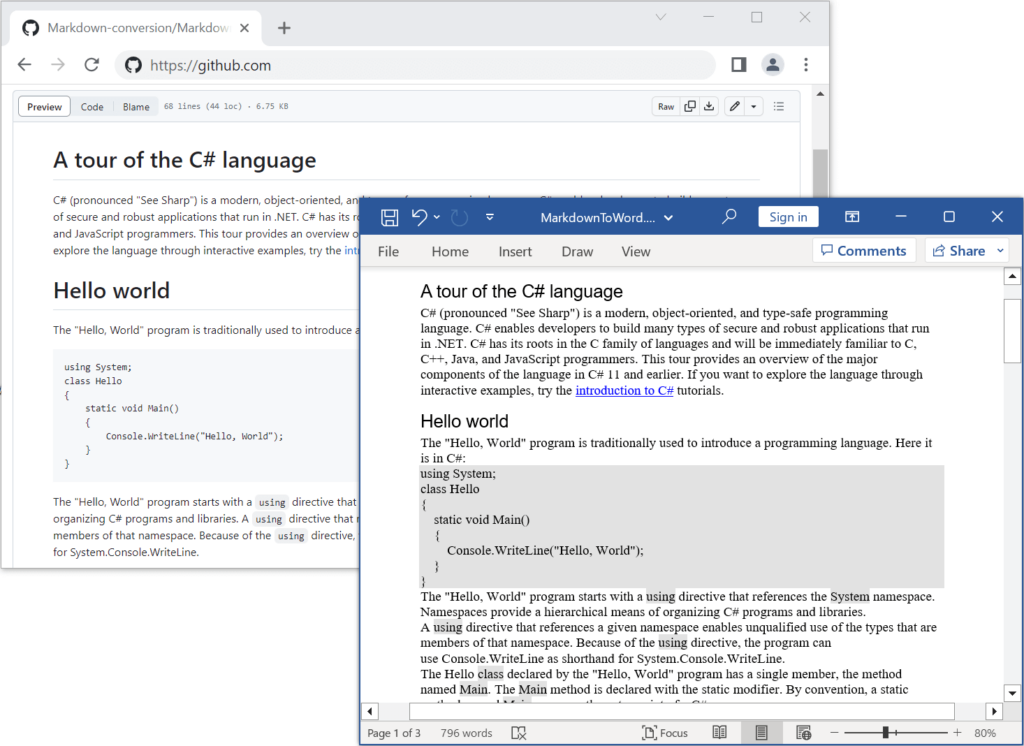1024x746 pixels.
Task: Switch to Read Mode view
Action: pos(720,733)
